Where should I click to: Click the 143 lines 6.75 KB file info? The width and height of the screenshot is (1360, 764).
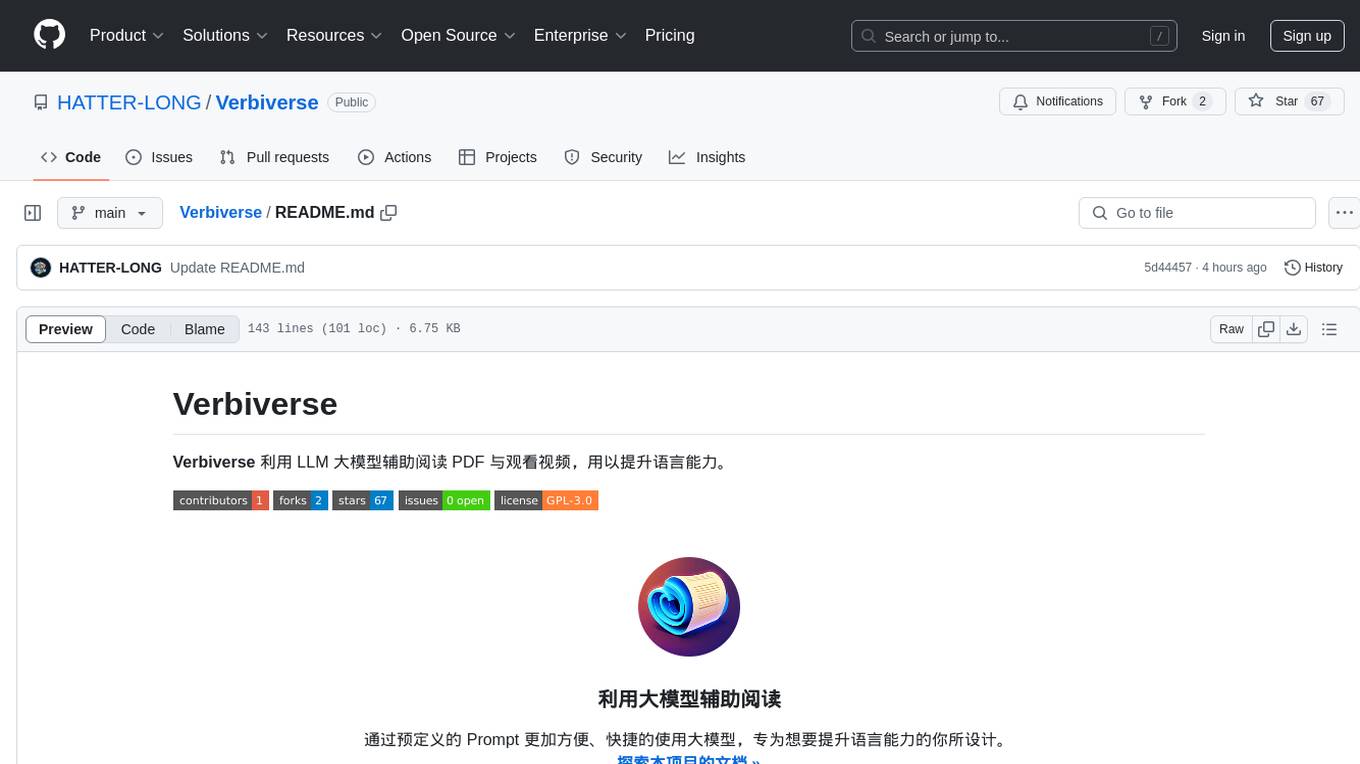pyautogui.click(x=354, y=329)
